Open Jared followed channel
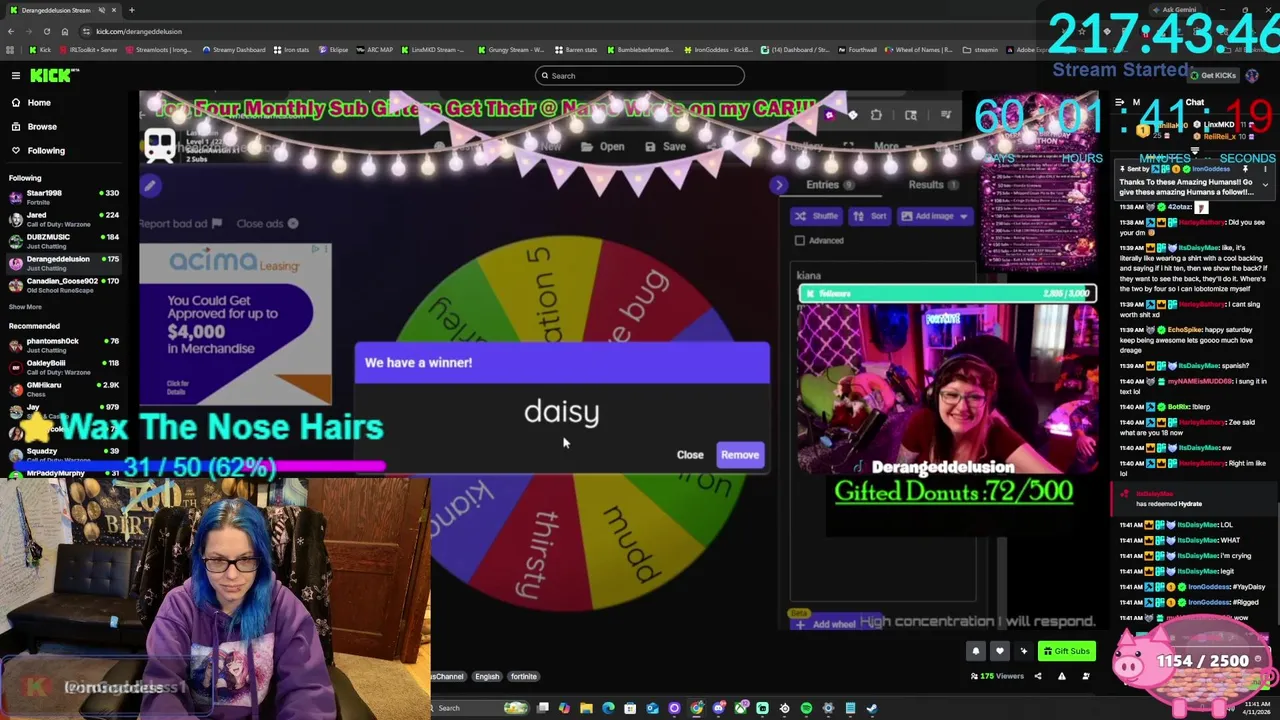Viewport: 1280px width, 720px height. (x=64, y=219)
